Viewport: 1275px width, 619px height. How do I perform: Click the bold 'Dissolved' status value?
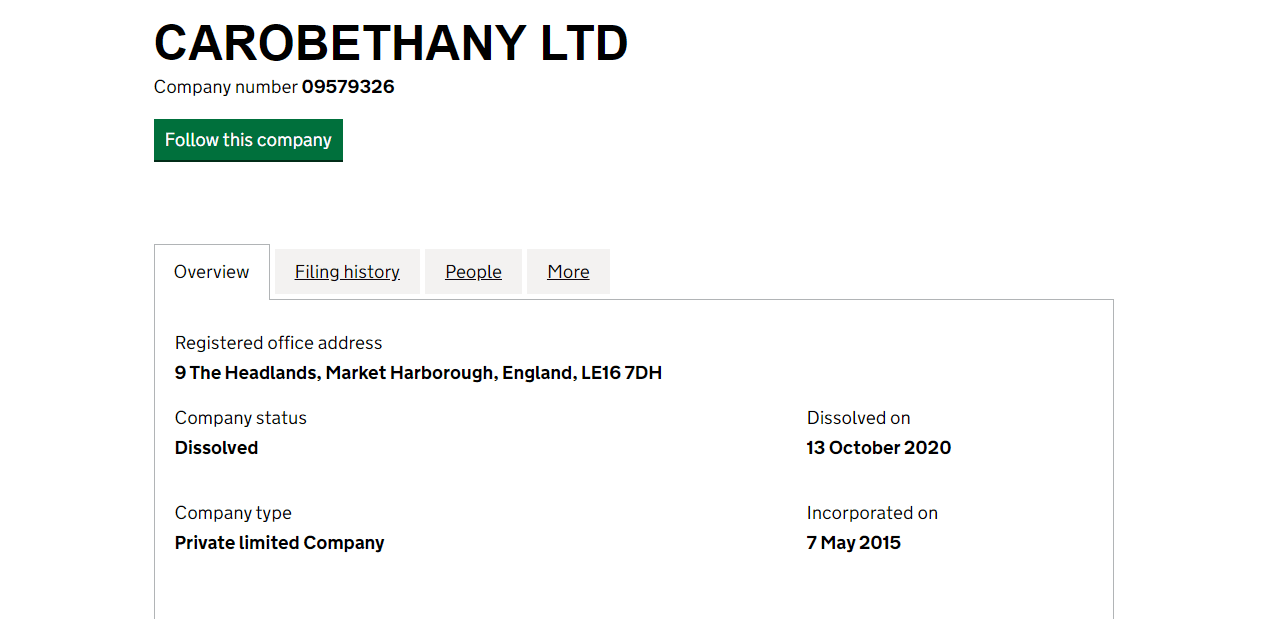216,448
